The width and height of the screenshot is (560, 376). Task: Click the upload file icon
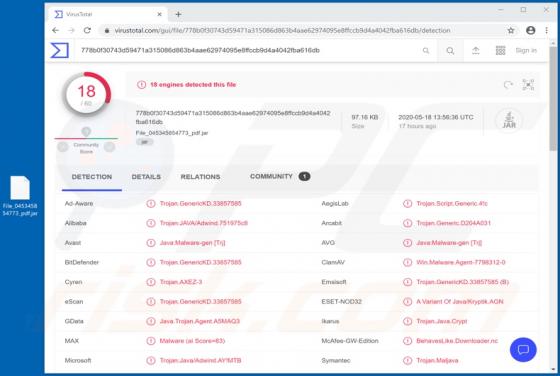[476, 51]
